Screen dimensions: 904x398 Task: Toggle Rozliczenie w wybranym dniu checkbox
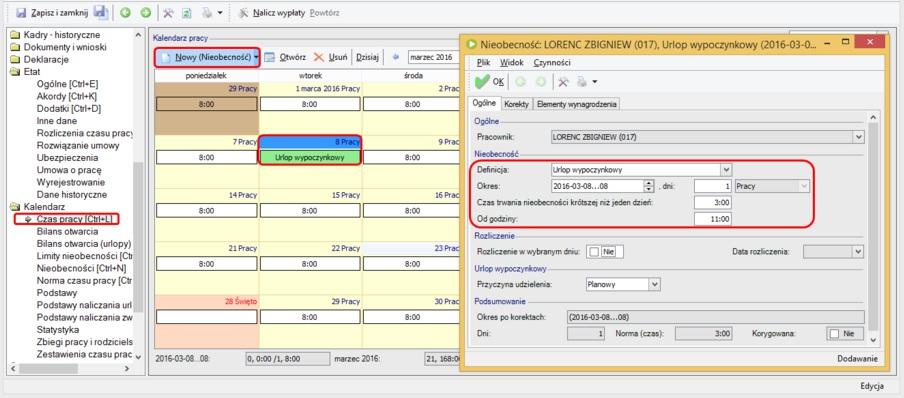point(593,251)
